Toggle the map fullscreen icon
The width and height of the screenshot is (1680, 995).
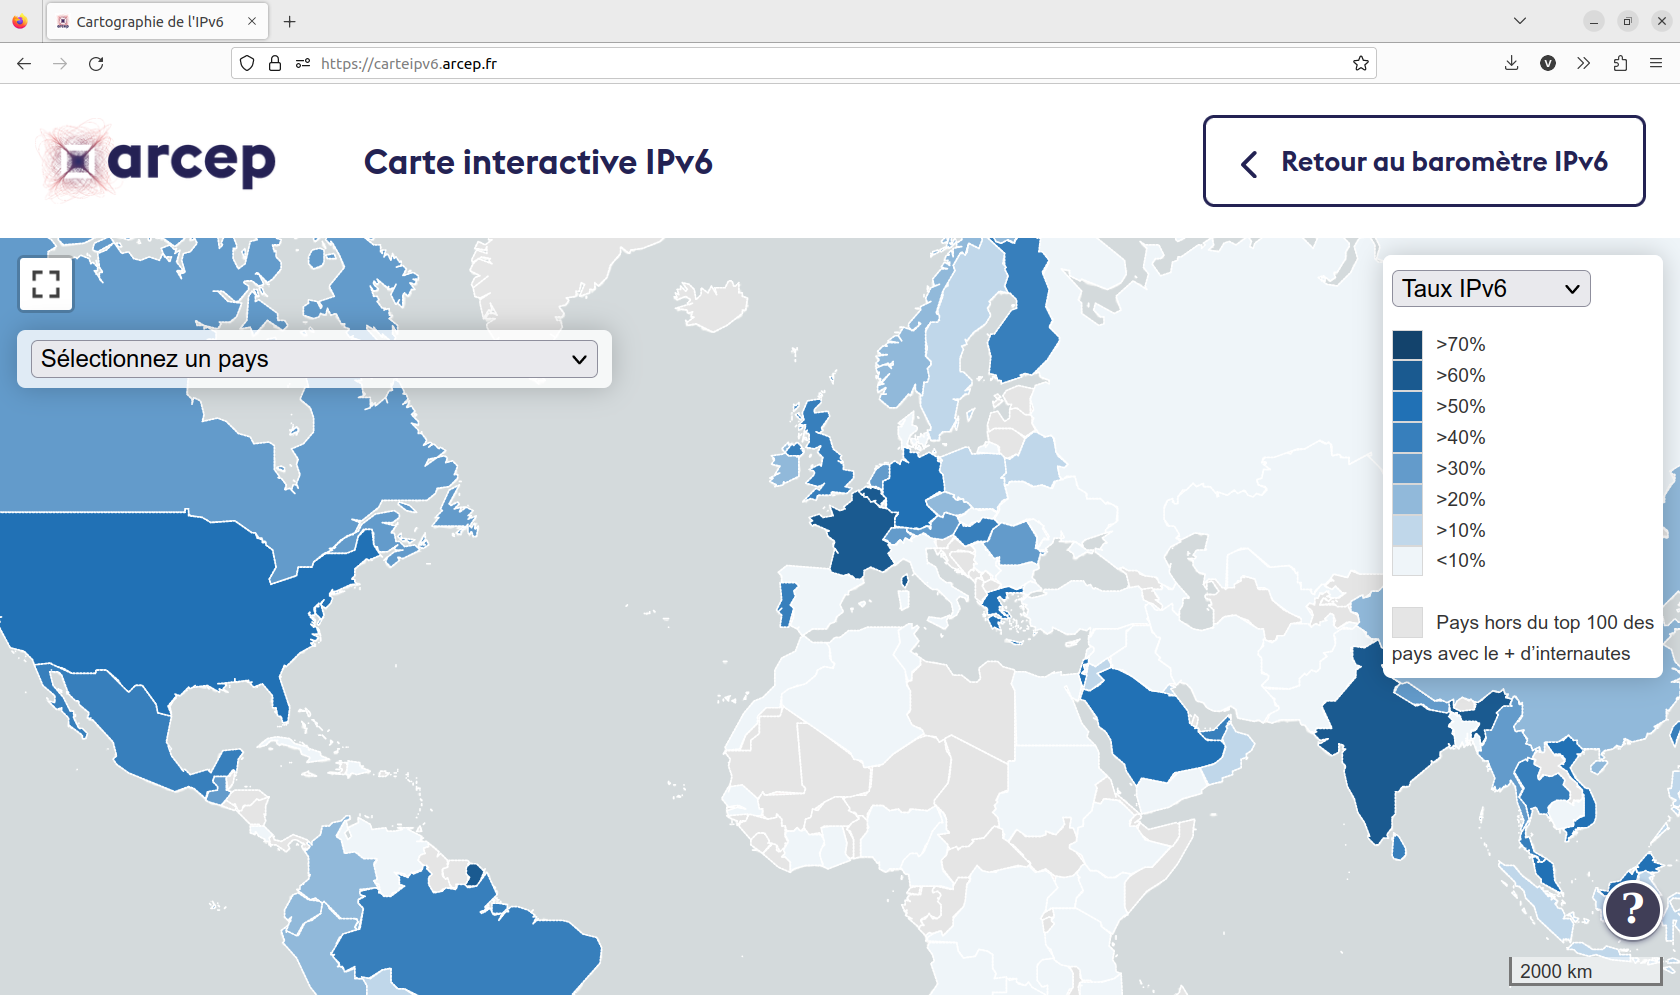46,284
